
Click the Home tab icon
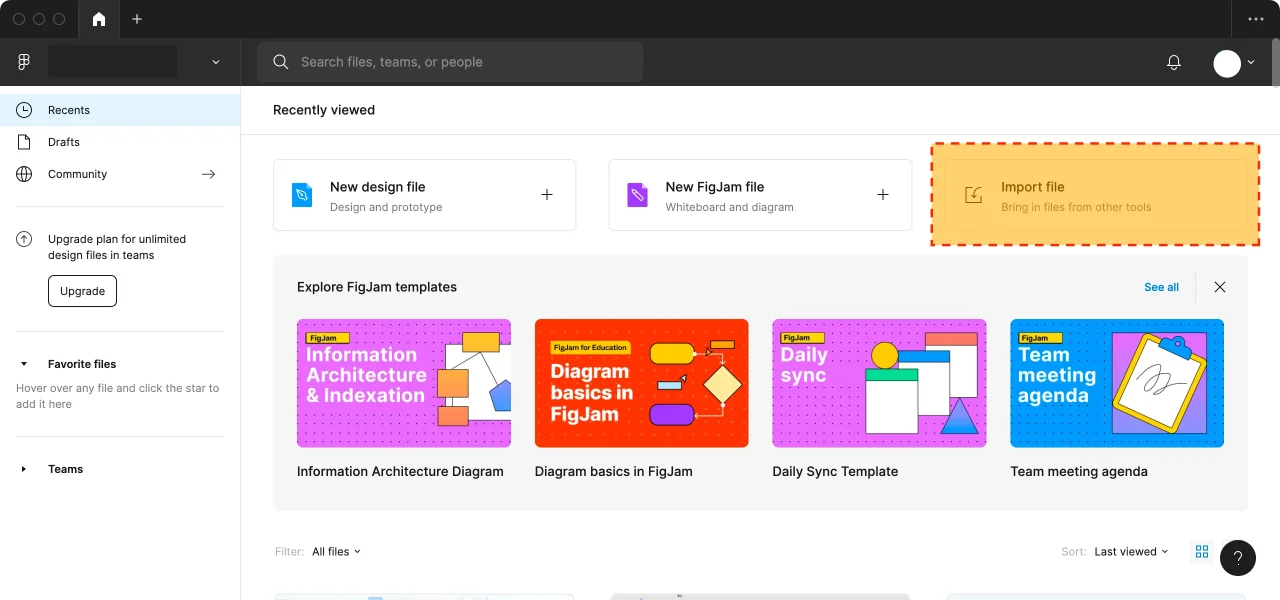[x=98, y=19]
